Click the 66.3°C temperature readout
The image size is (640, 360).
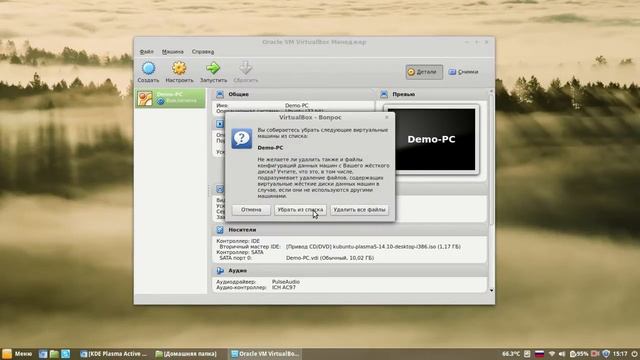click(x=511, y=354)
